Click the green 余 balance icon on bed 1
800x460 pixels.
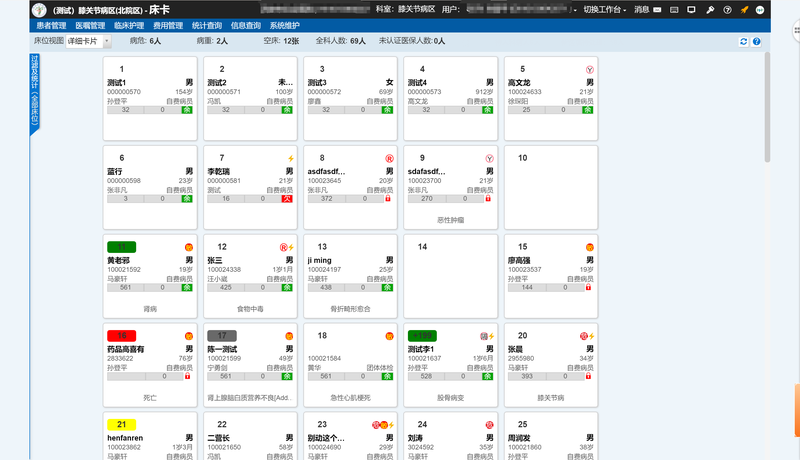pos(187,110)
